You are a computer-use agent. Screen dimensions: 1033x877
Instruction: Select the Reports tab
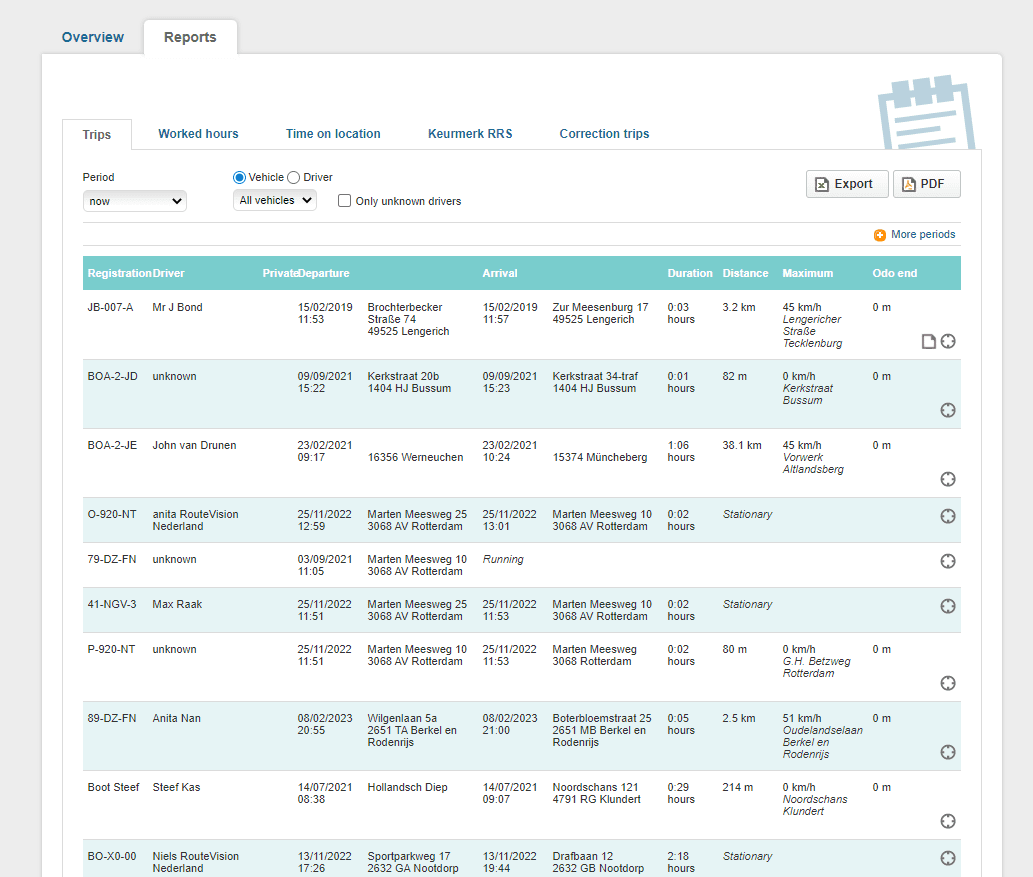point(190,37)
